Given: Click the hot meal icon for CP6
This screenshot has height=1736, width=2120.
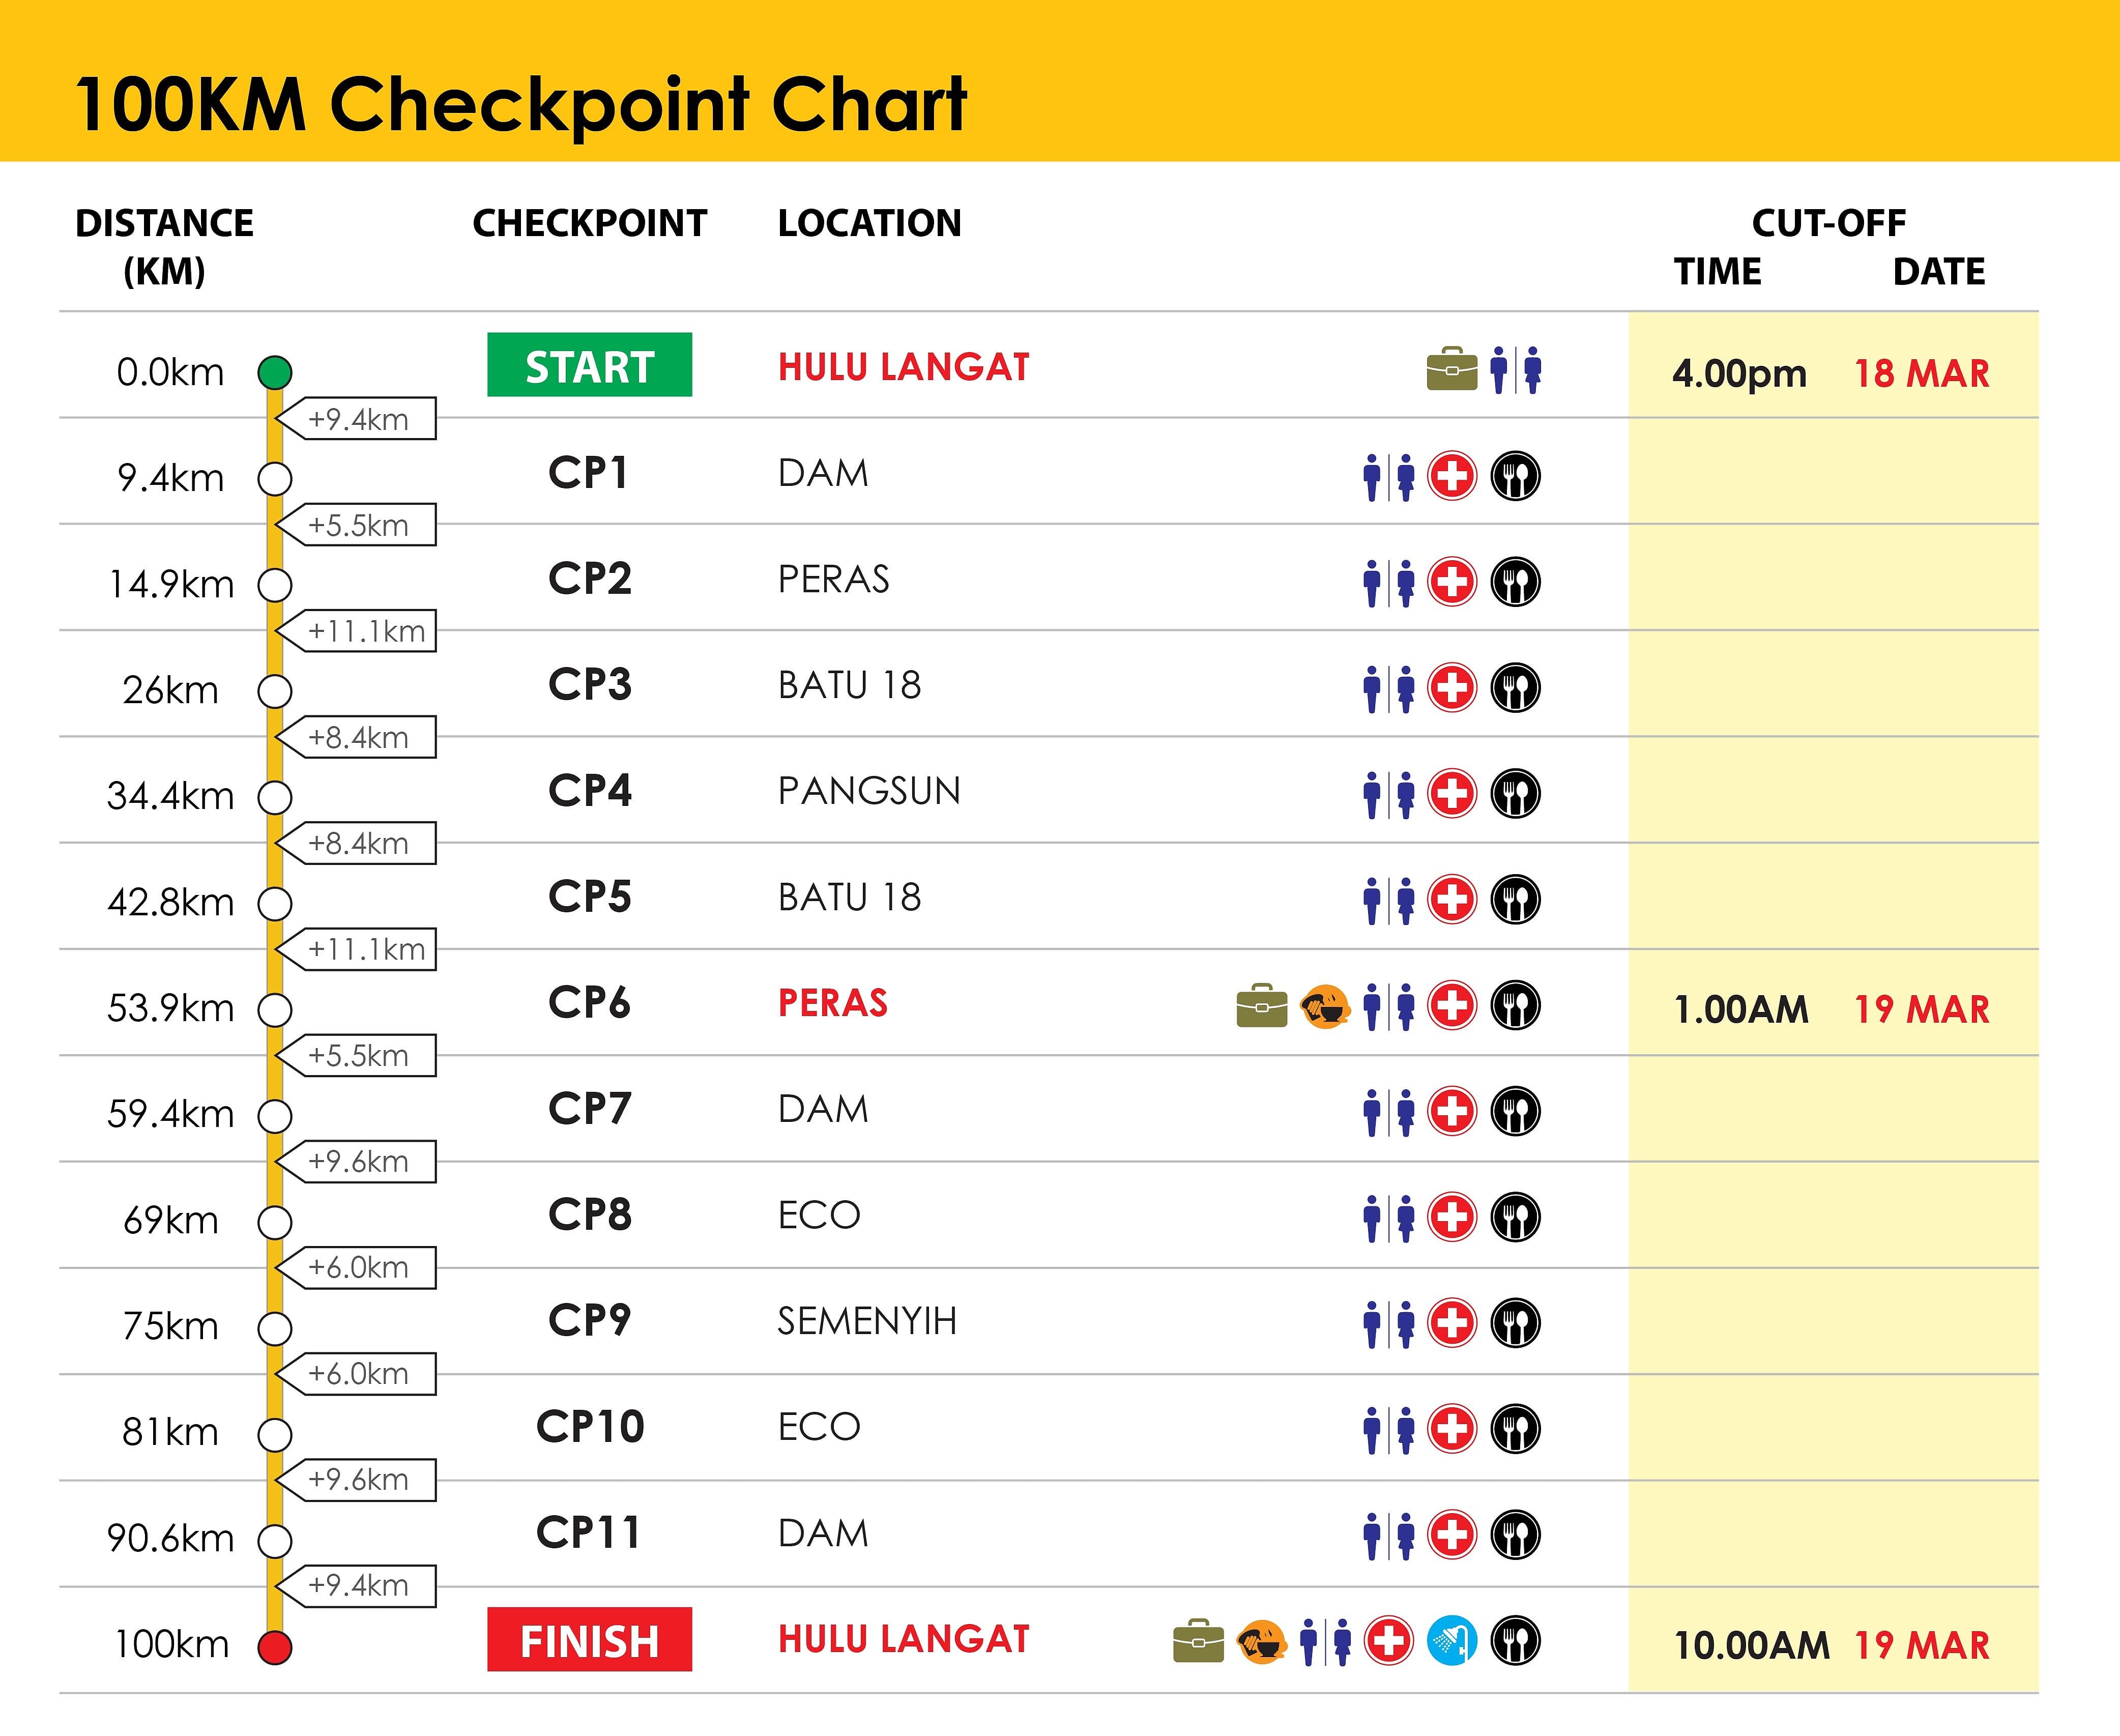Looking at the screenshot, I should (1325, 1006).
